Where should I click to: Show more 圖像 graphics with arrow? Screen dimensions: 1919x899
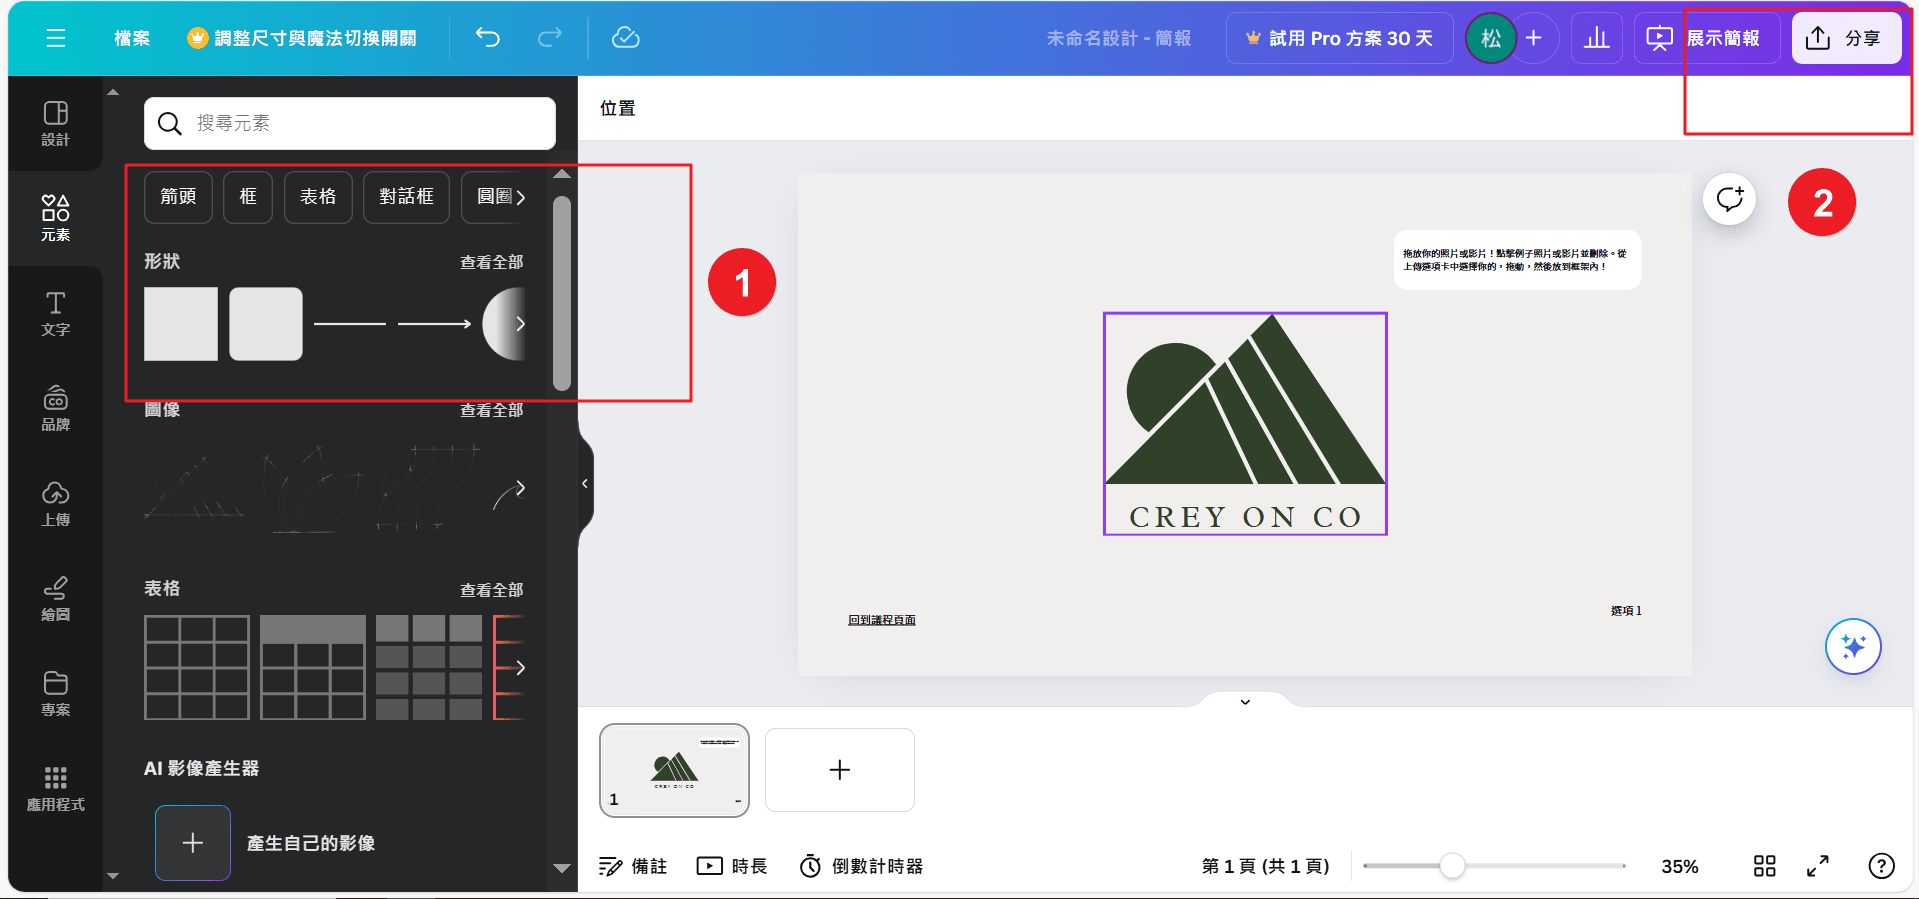(520, 488)
